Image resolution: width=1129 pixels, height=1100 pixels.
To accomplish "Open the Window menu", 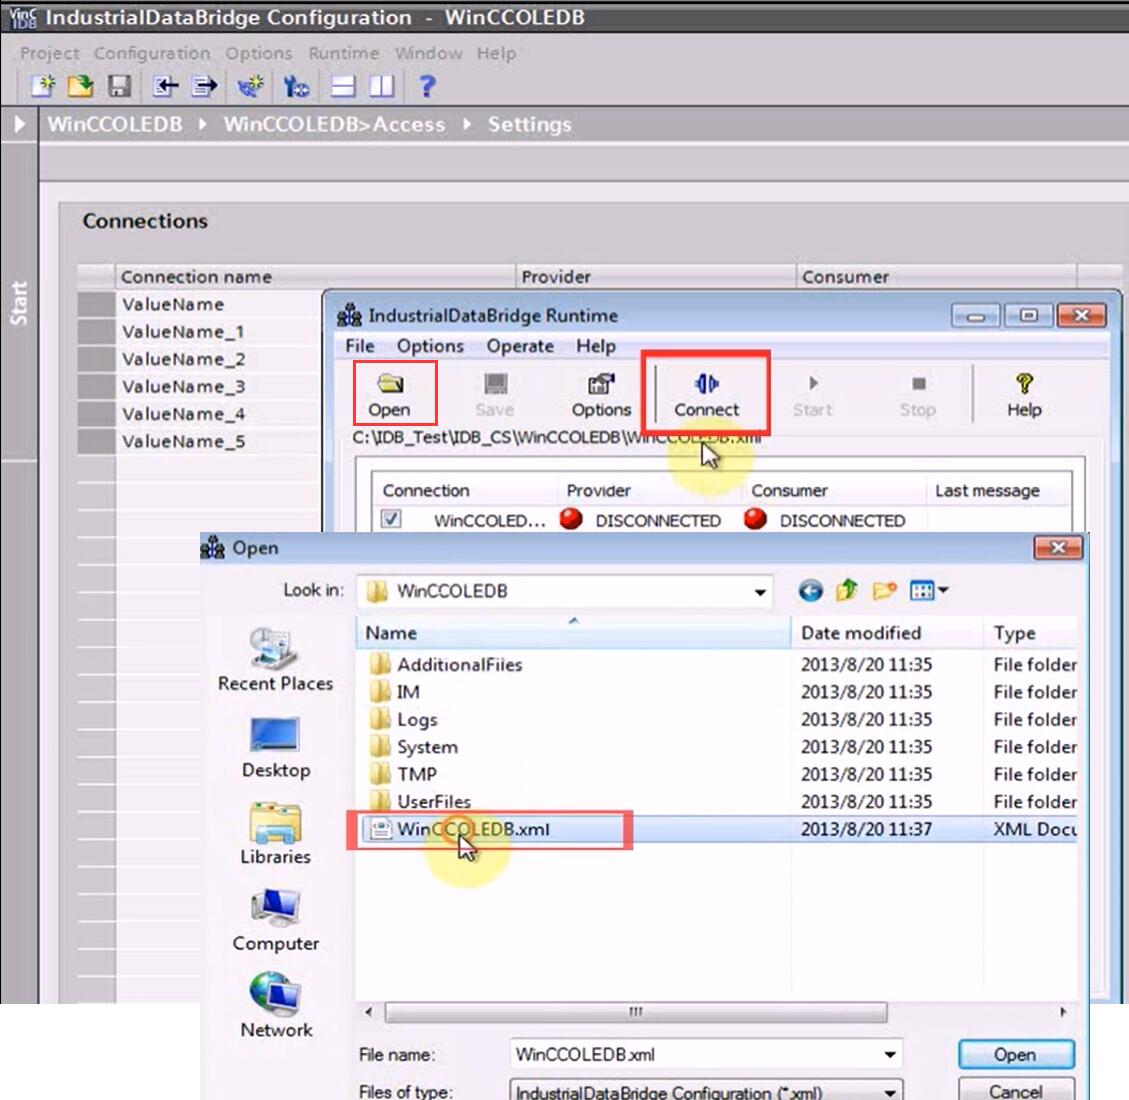I will point(428,53).
